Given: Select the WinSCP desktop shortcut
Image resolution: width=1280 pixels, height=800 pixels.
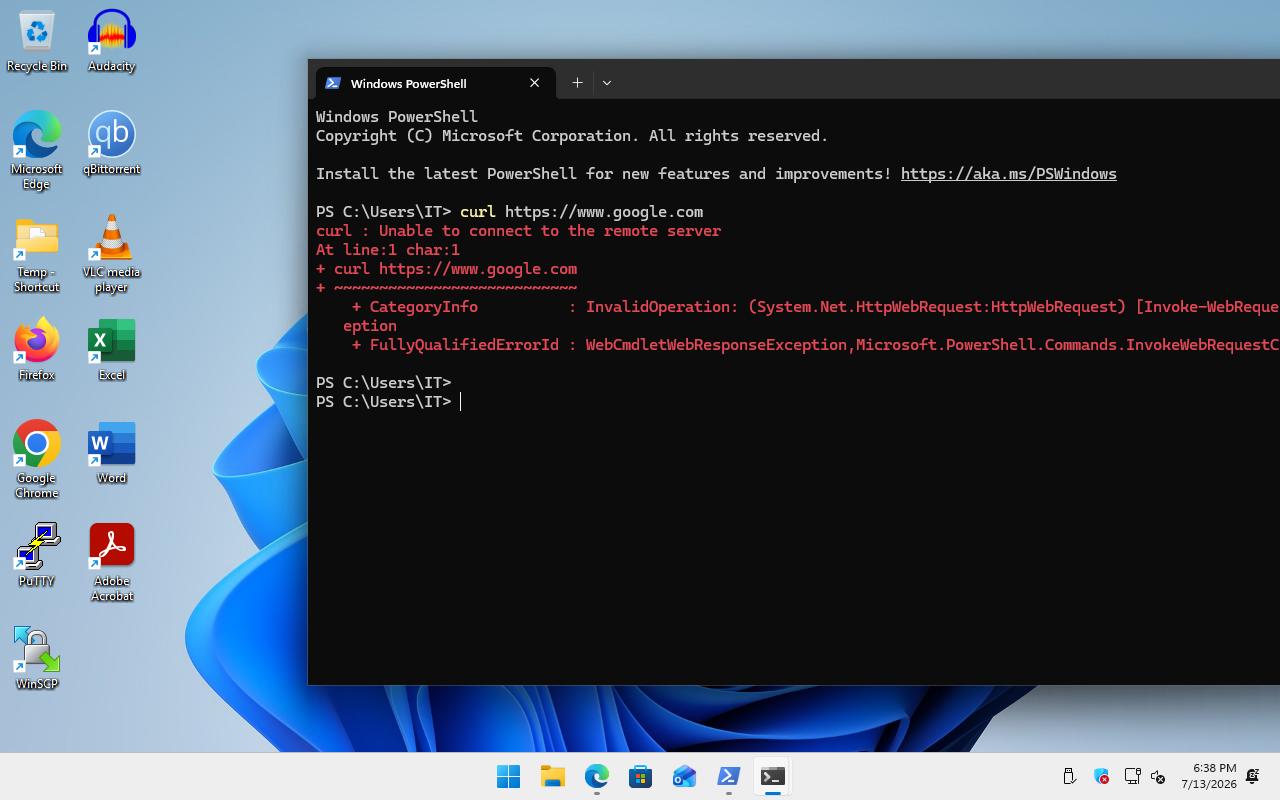Looking at the screenshot, I should (x=37, y=658).
